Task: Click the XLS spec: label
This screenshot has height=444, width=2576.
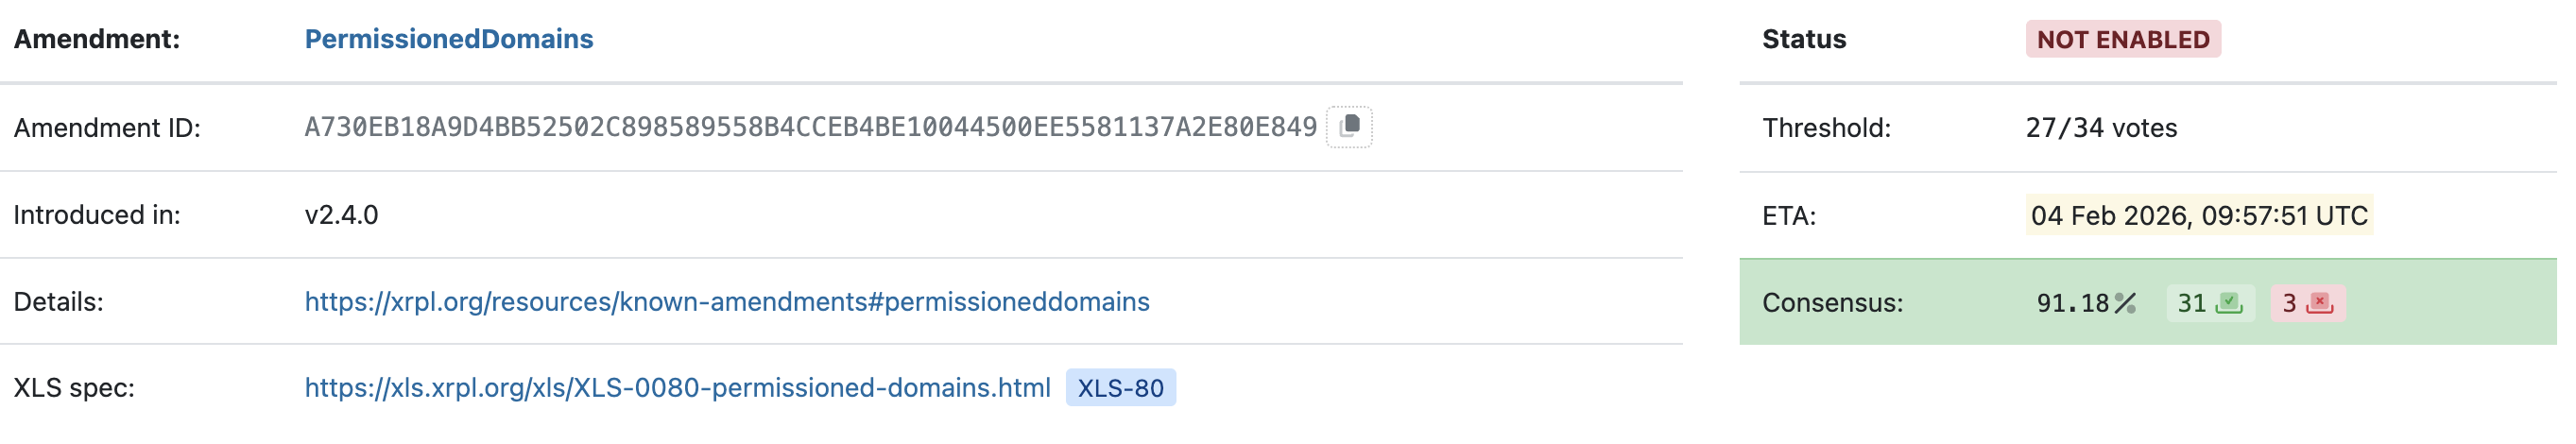Action: tap(74, 388)
